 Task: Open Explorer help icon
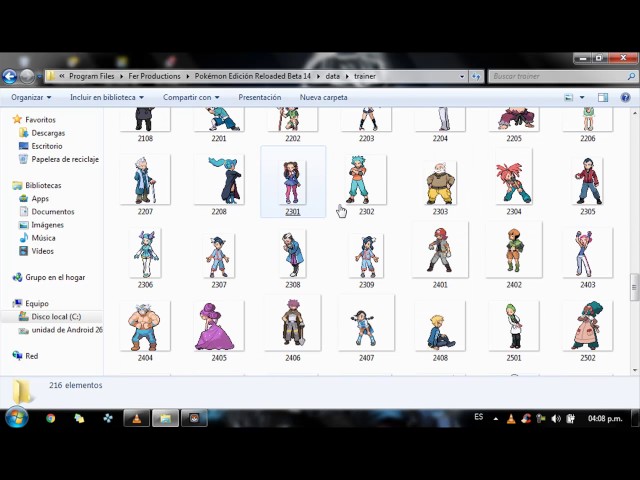[625, 98]
